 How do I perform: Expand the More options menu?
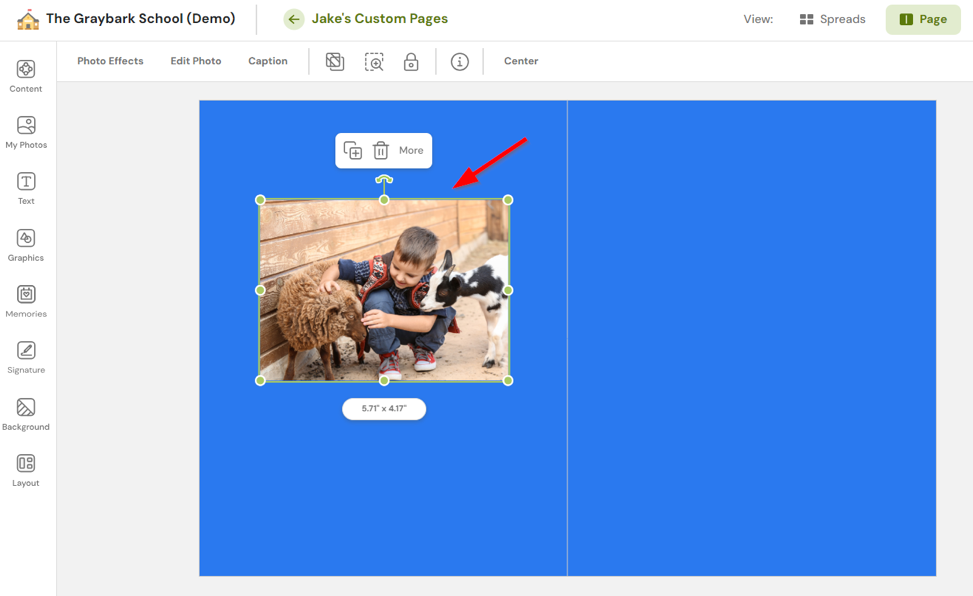pyautogui.click(x=411, y=150)
